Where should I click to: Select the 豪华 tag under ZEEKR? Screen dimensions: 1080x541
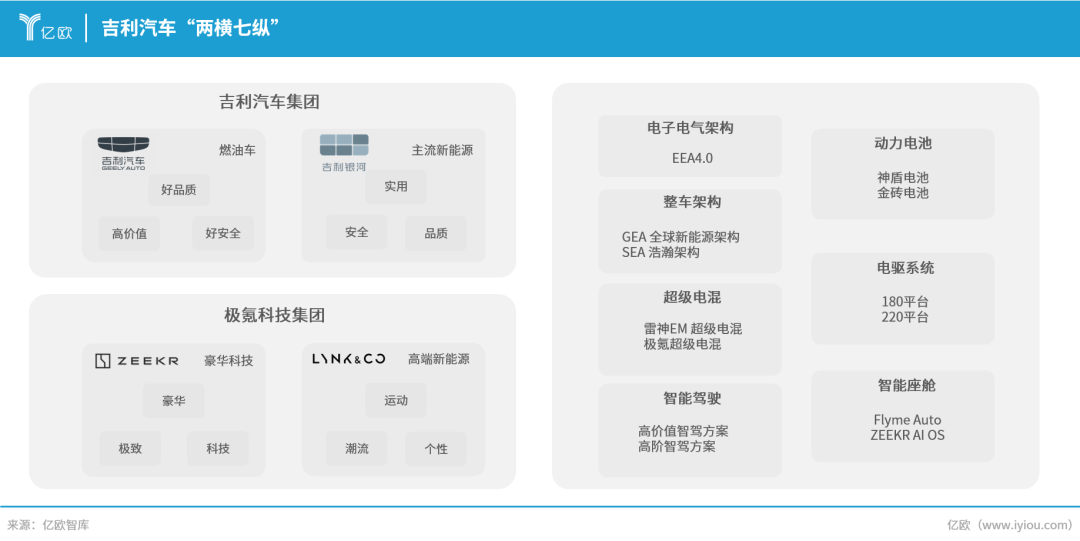[x=174, y=400]
